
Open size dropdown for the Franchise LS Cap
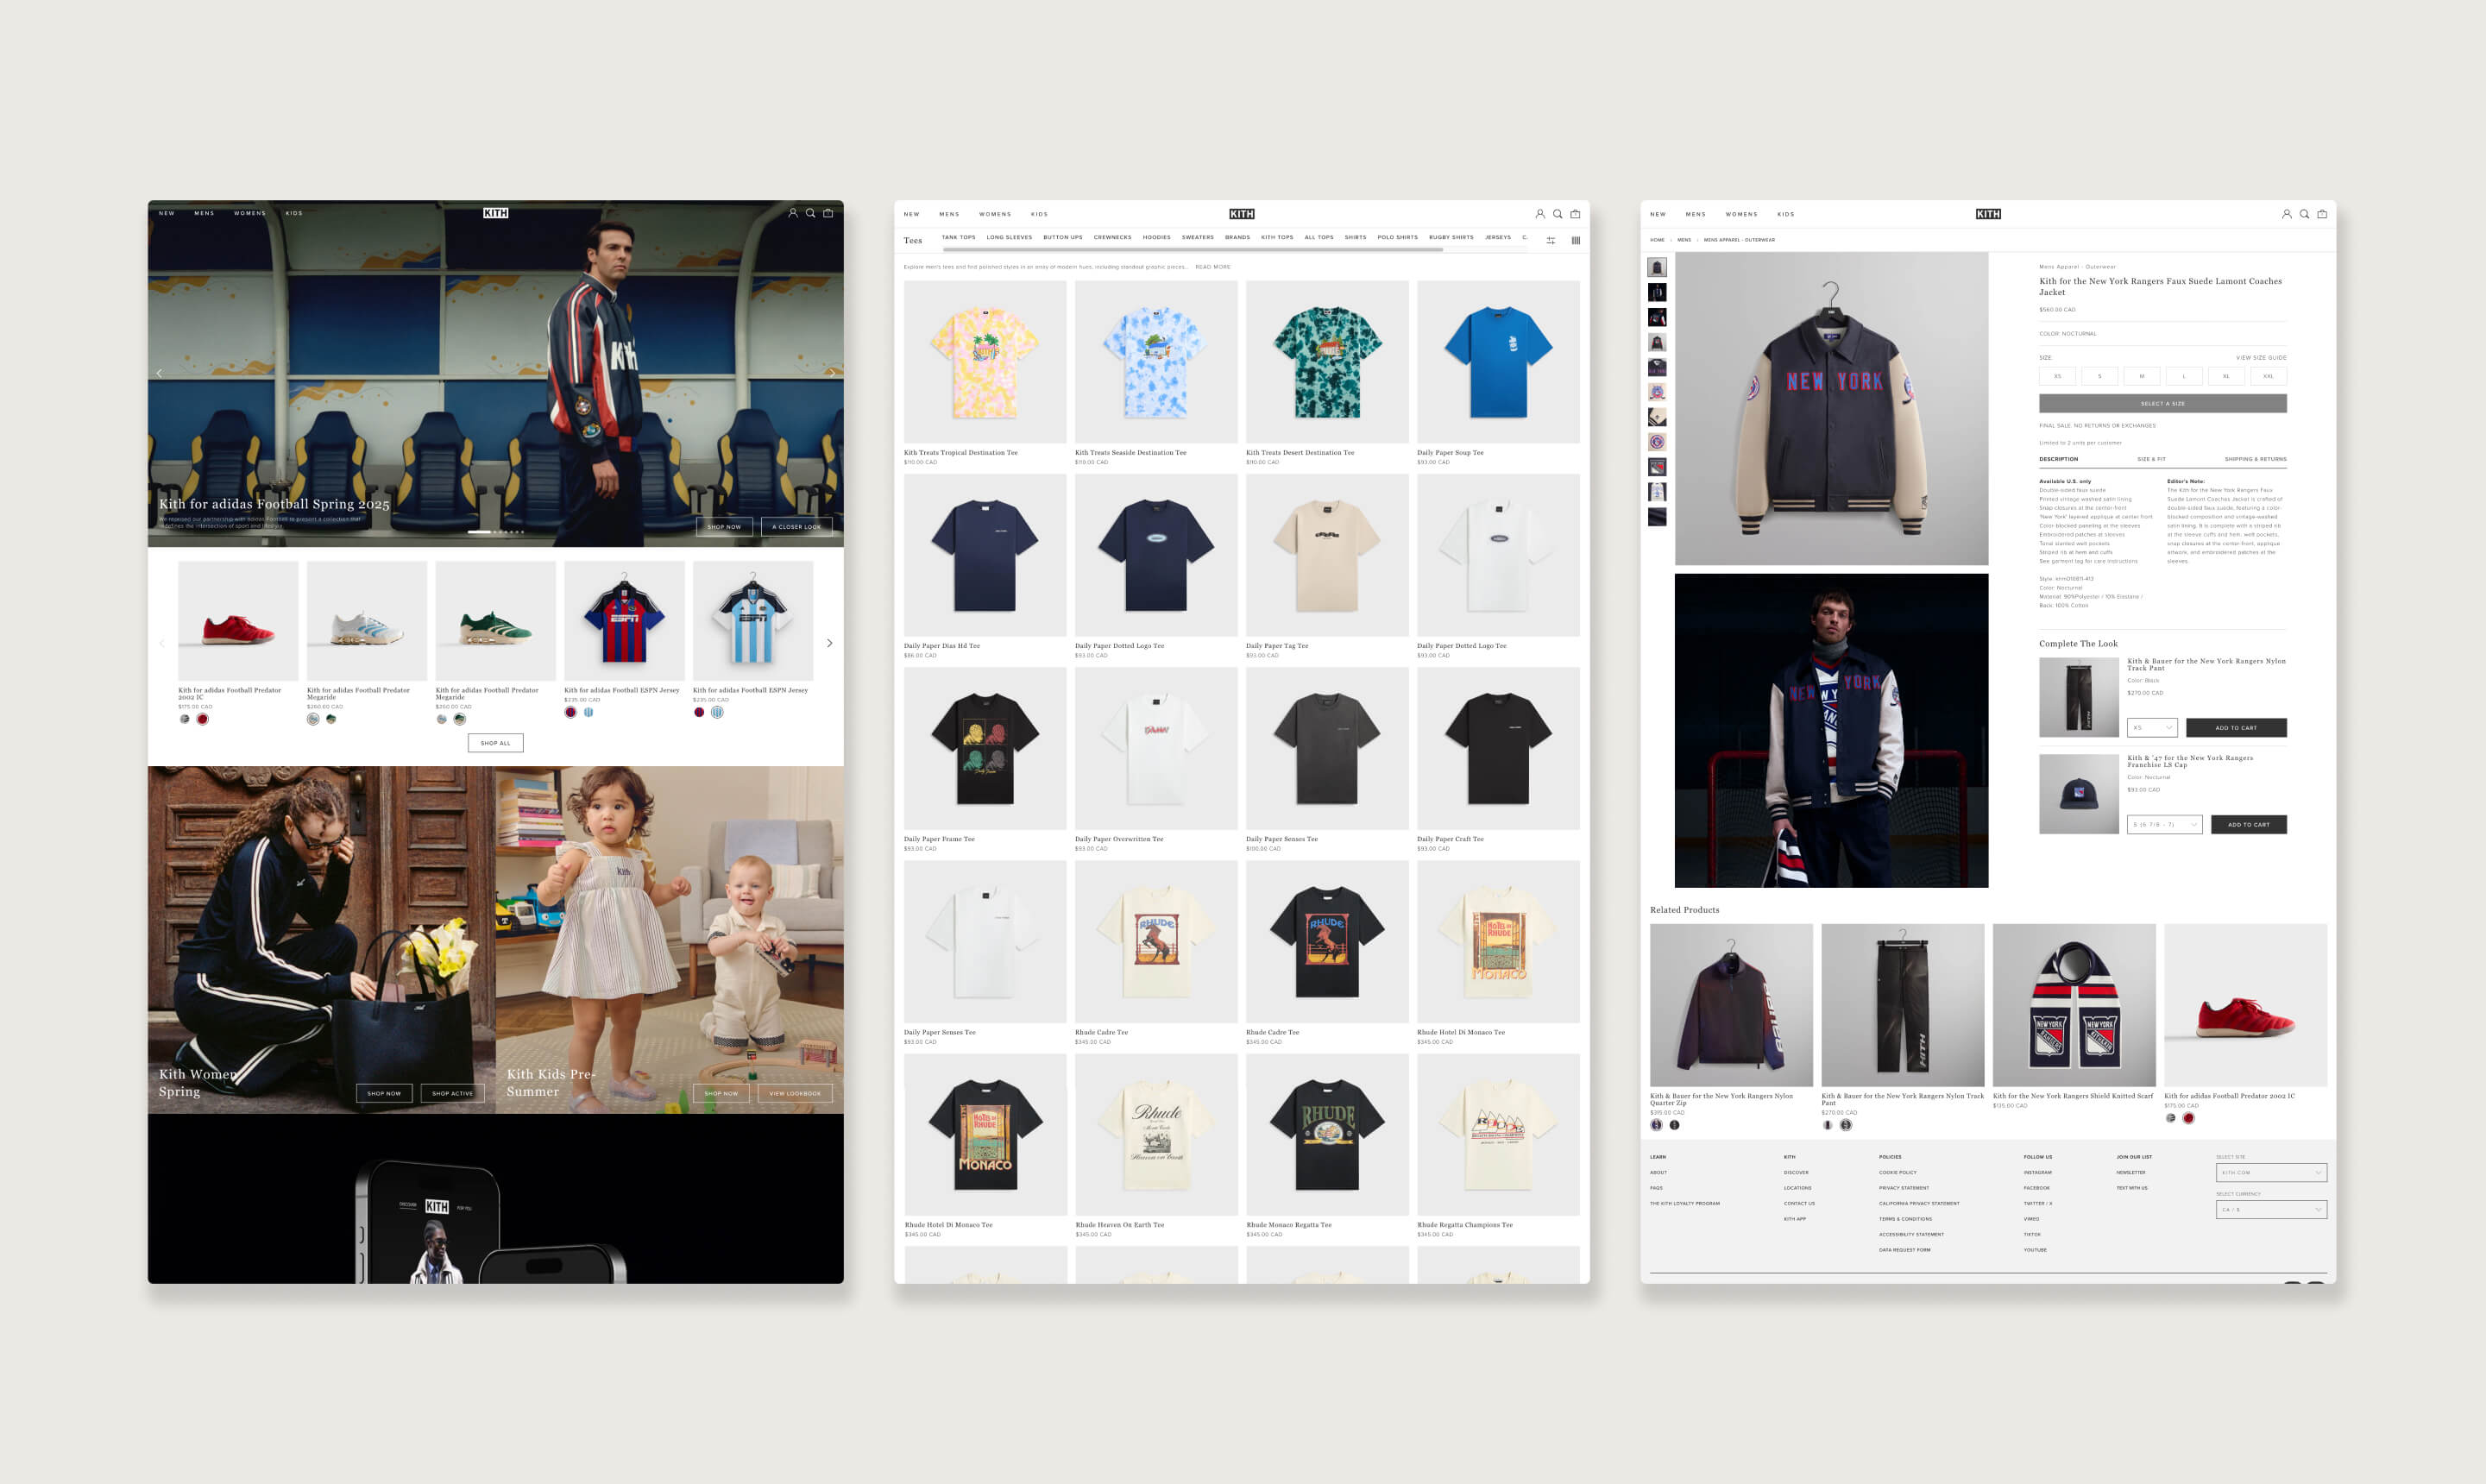(2164, 825)
